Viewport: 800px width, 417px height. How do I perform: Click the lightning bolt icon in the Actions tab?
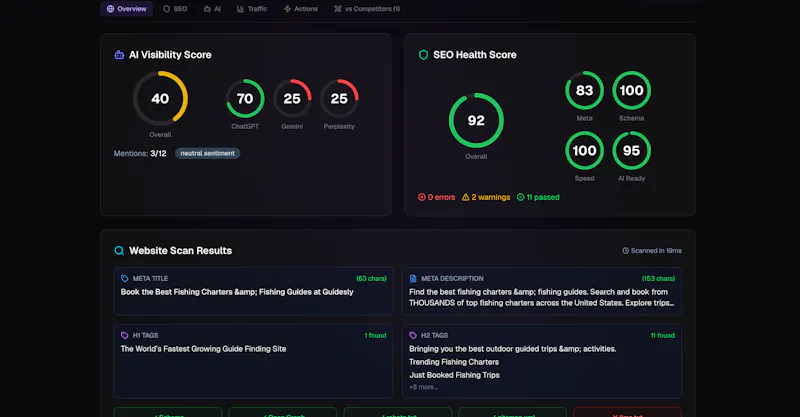coord(287,9)
